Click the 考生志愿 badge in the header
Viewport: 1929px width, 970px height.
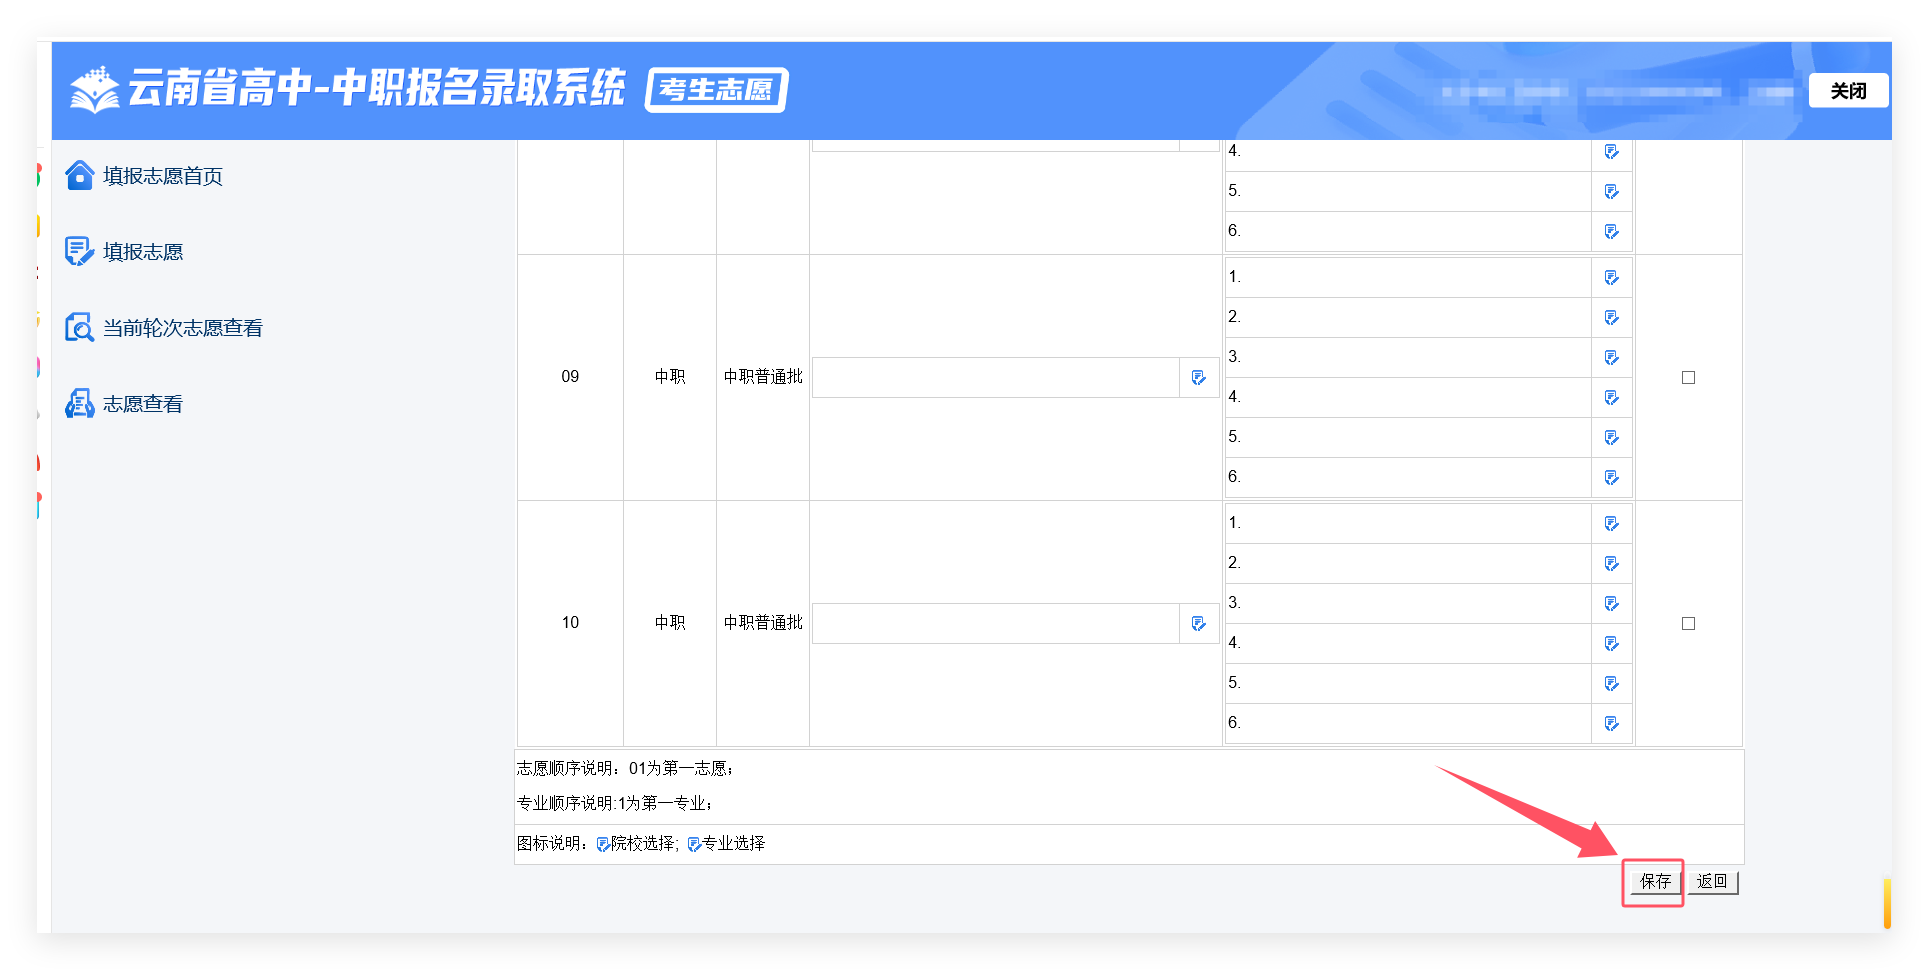tap(716, 90)
